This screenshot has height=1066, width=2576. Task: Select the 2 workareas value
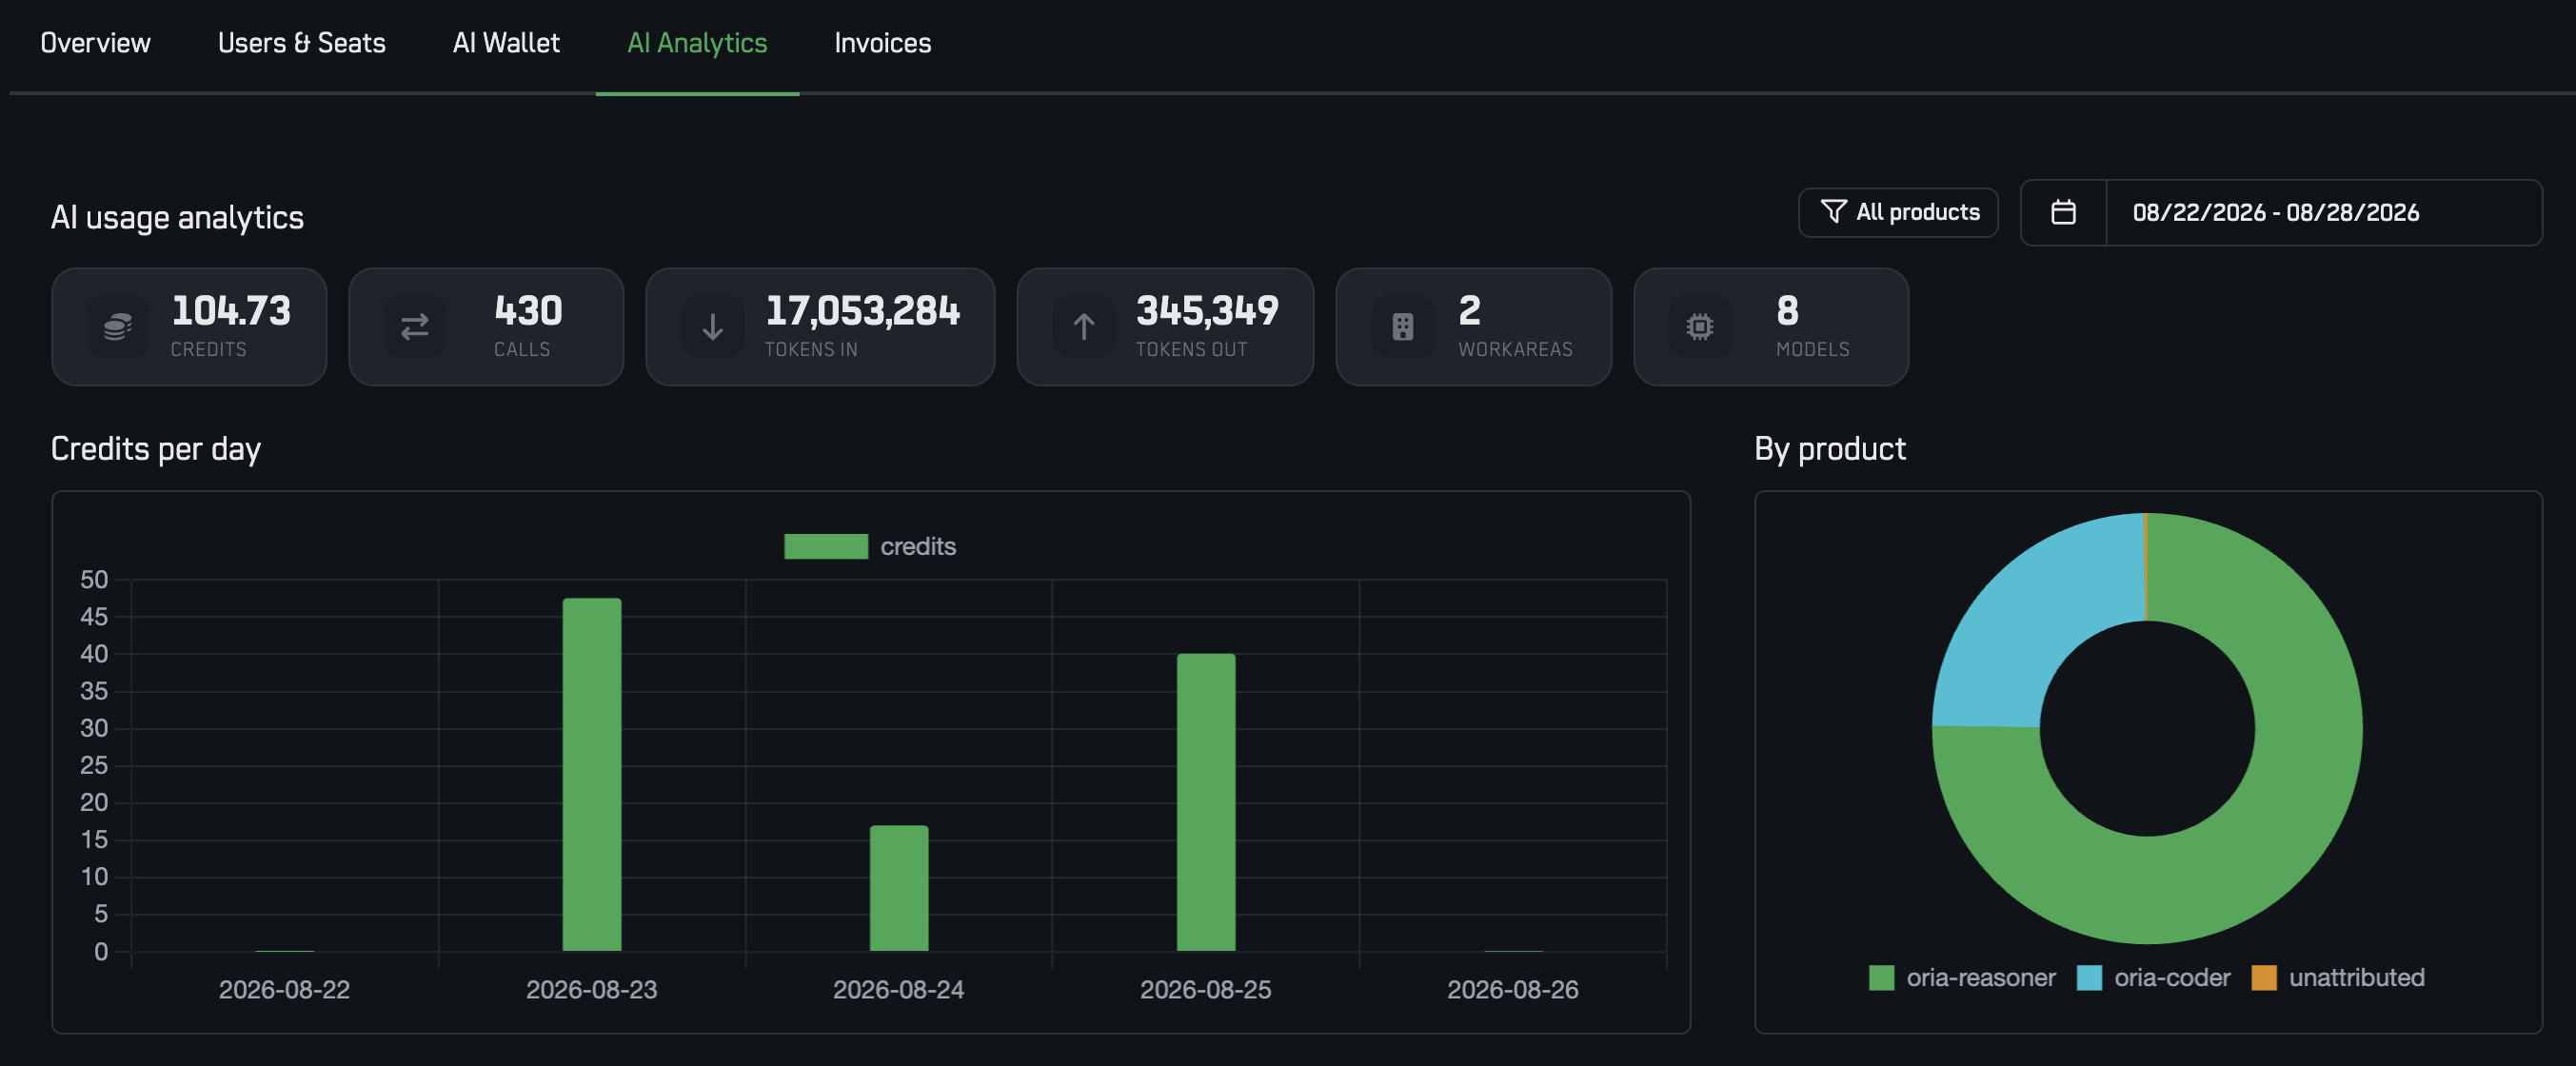[x=1469, y=311]
